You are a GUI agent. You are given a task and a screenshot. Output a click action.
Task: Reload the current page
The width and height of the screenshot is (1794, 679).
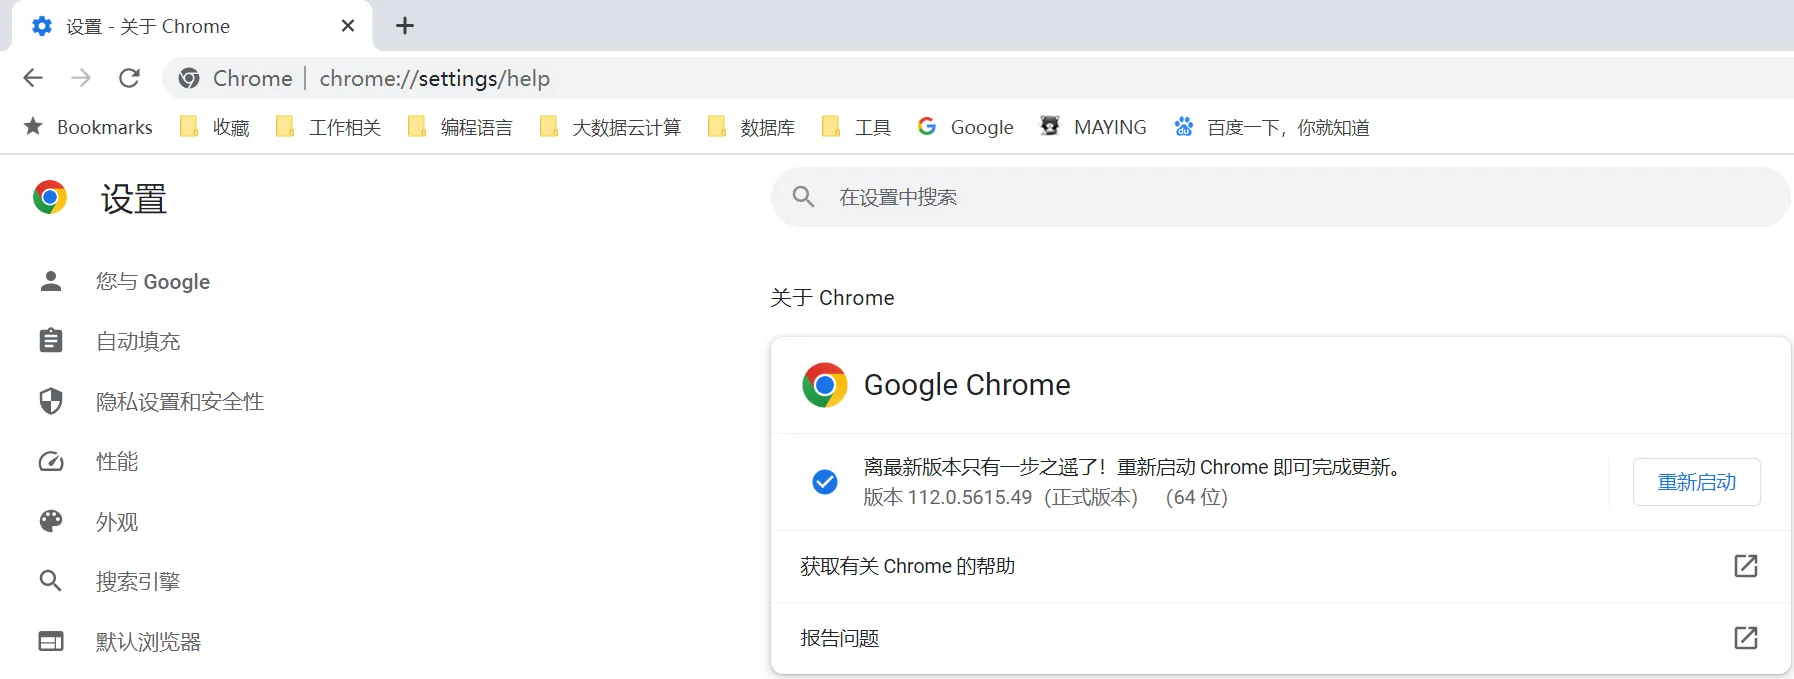pos(129,78)
